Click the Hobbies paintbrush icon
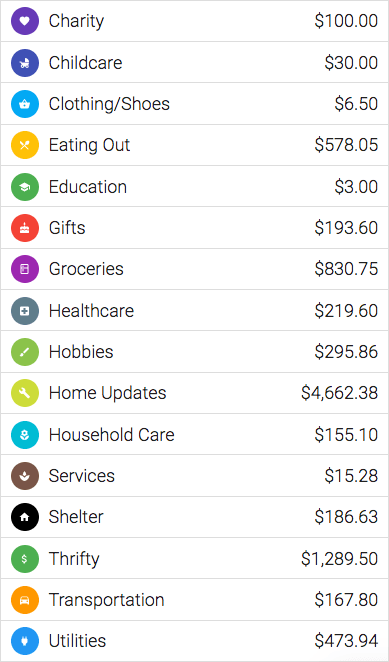This screenshot has width=389, height=662. tap(25, 352)
